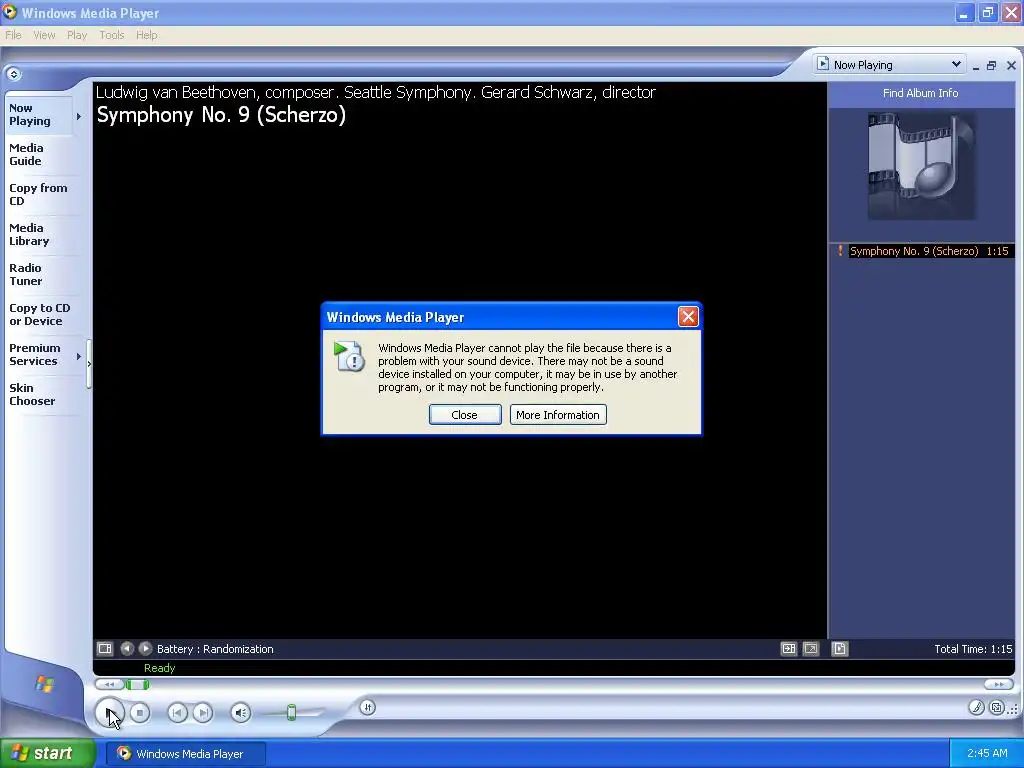Adjust the volume slider handle
Viewport: 1024px width, 768px height.
pyautogui.click(x=291, y=712)
